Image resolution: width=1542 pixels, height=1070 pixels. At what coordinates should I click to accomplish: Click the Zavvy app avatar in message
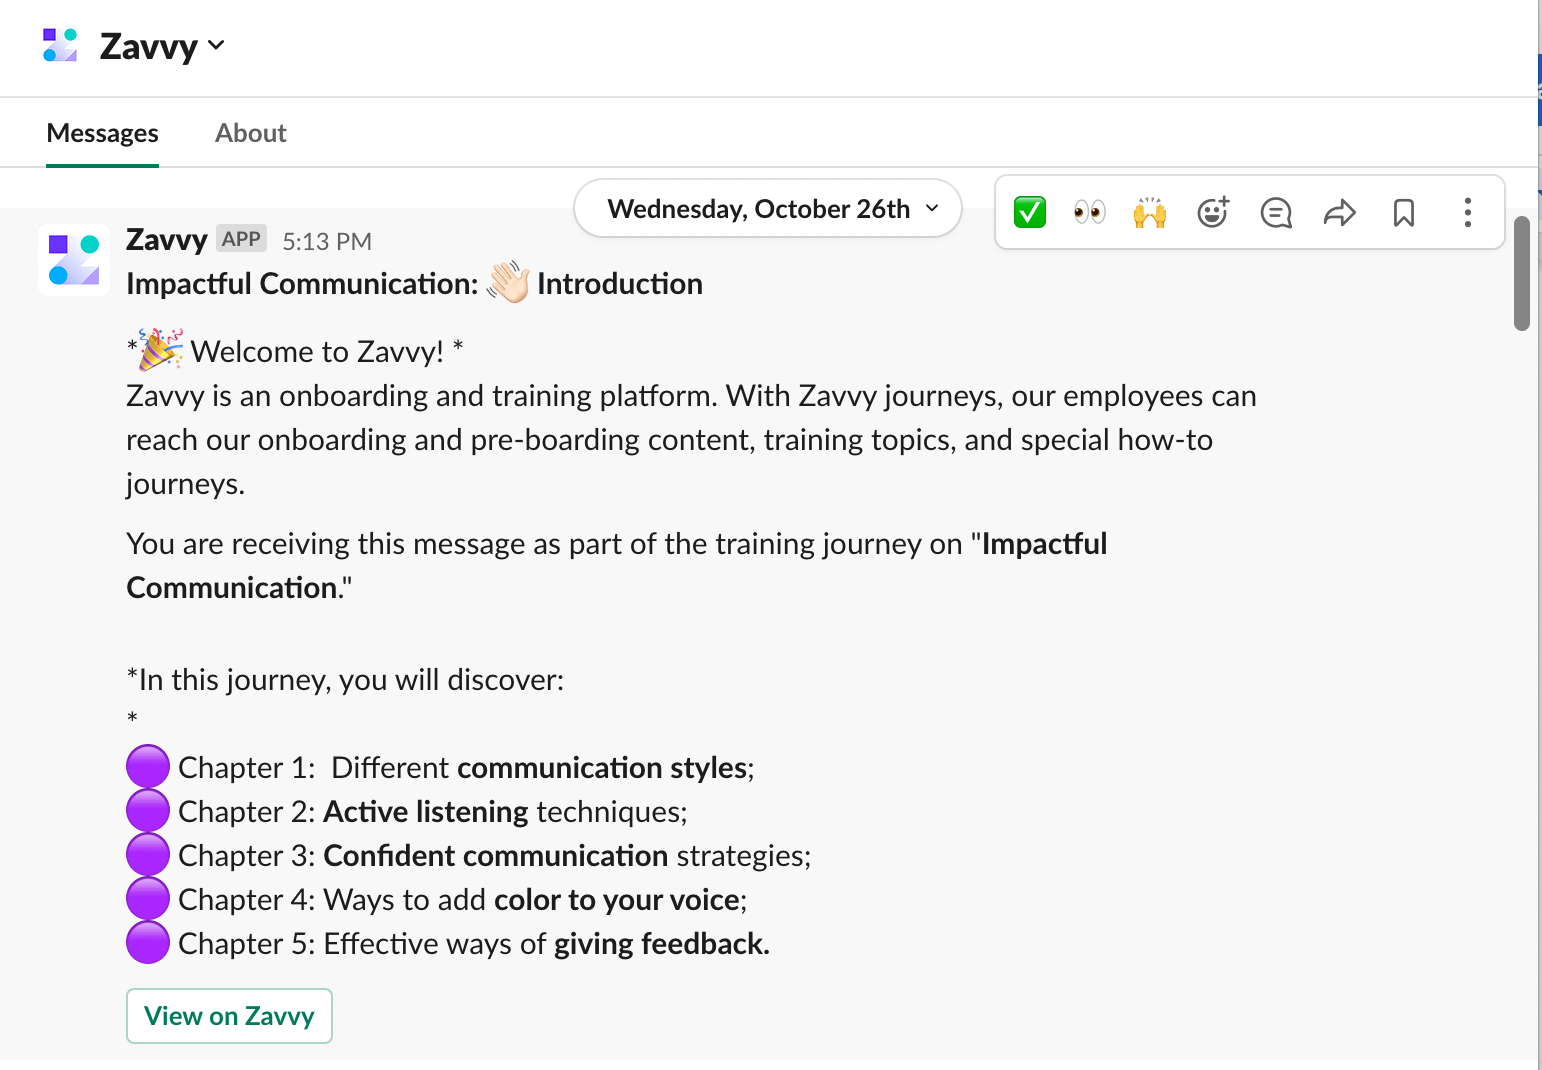(74, 260)
